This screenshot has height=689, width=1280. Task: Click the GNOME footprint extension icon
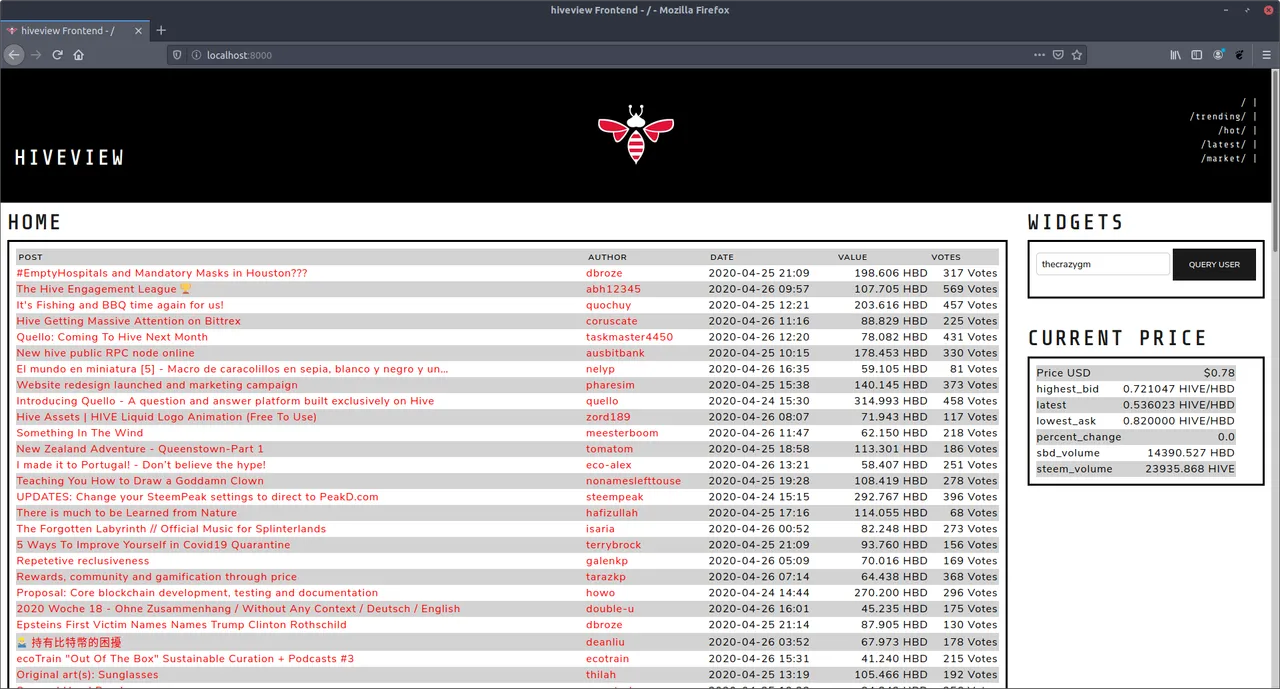click(1239, 55)
